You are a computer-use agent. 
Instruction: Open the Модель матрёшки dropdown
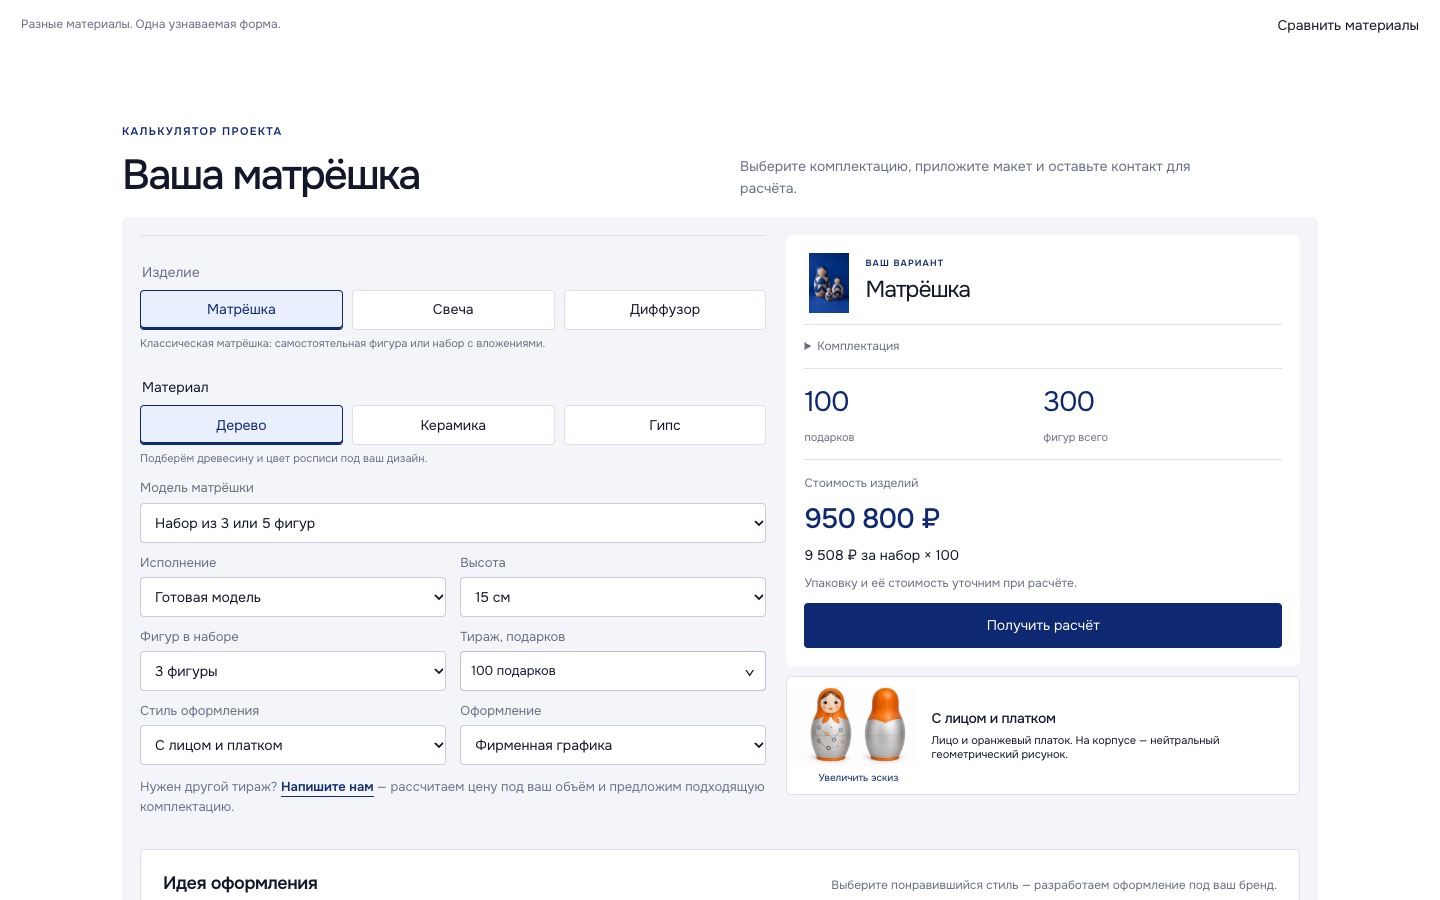pos(453,523)
